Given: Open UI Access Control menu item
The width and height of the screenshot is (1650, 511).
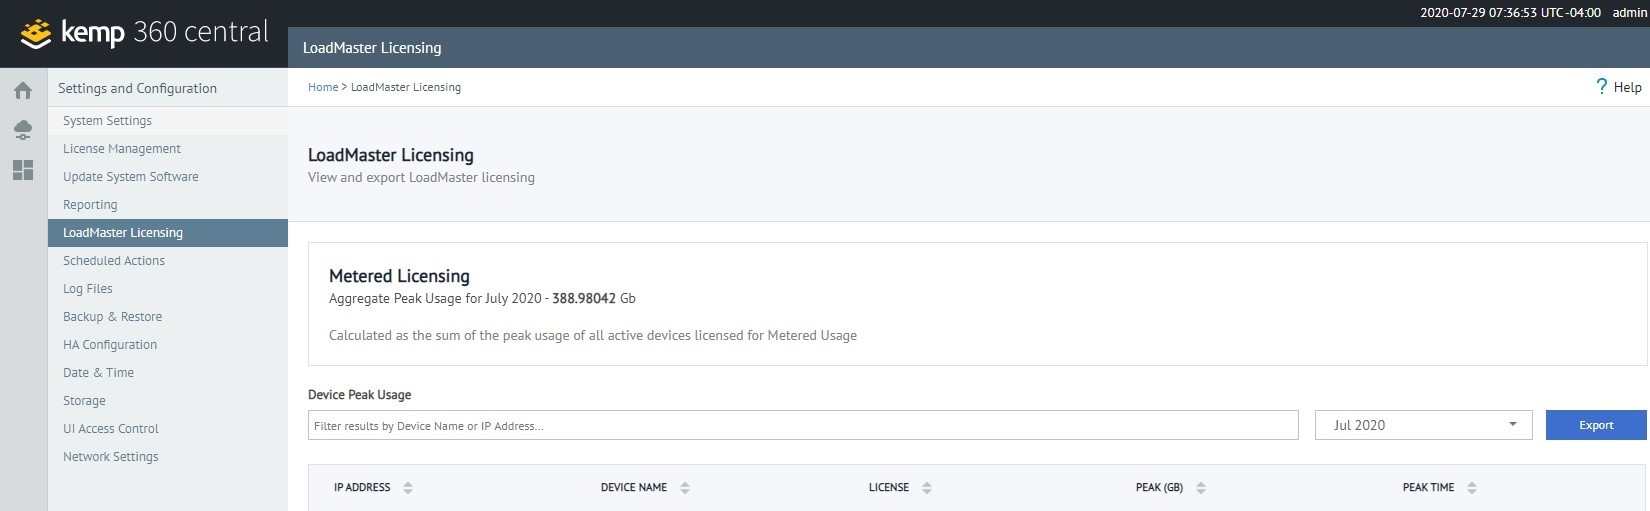Looking at the screenshot, I should [168, 429].
